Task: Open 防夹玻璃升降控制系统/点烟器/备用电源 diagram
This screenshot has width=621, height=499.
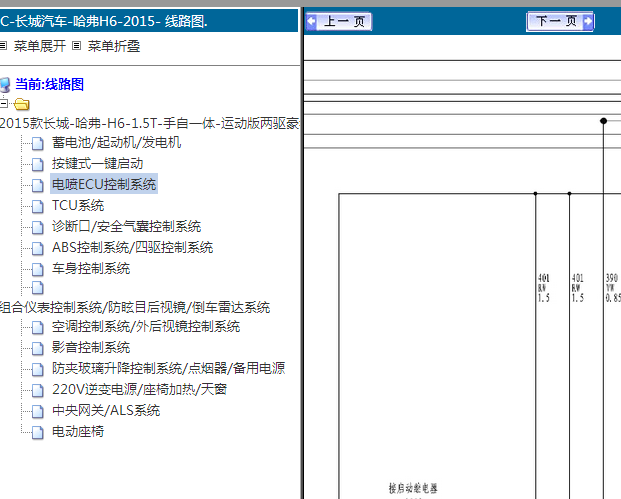Action: tap(169, 368)
